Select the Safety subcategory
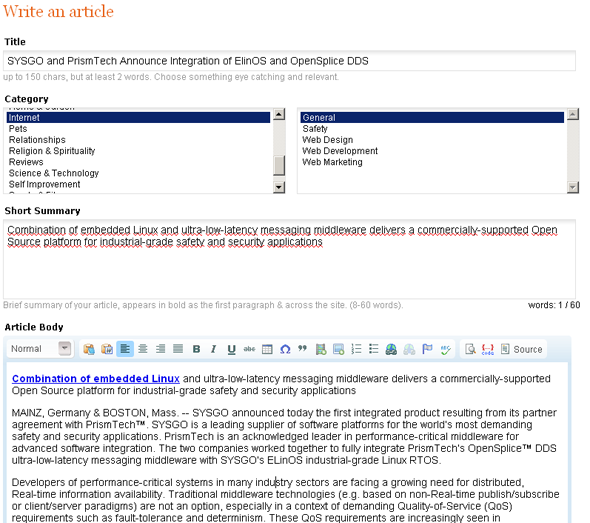The image size is (590, 523). click(432, 129)
